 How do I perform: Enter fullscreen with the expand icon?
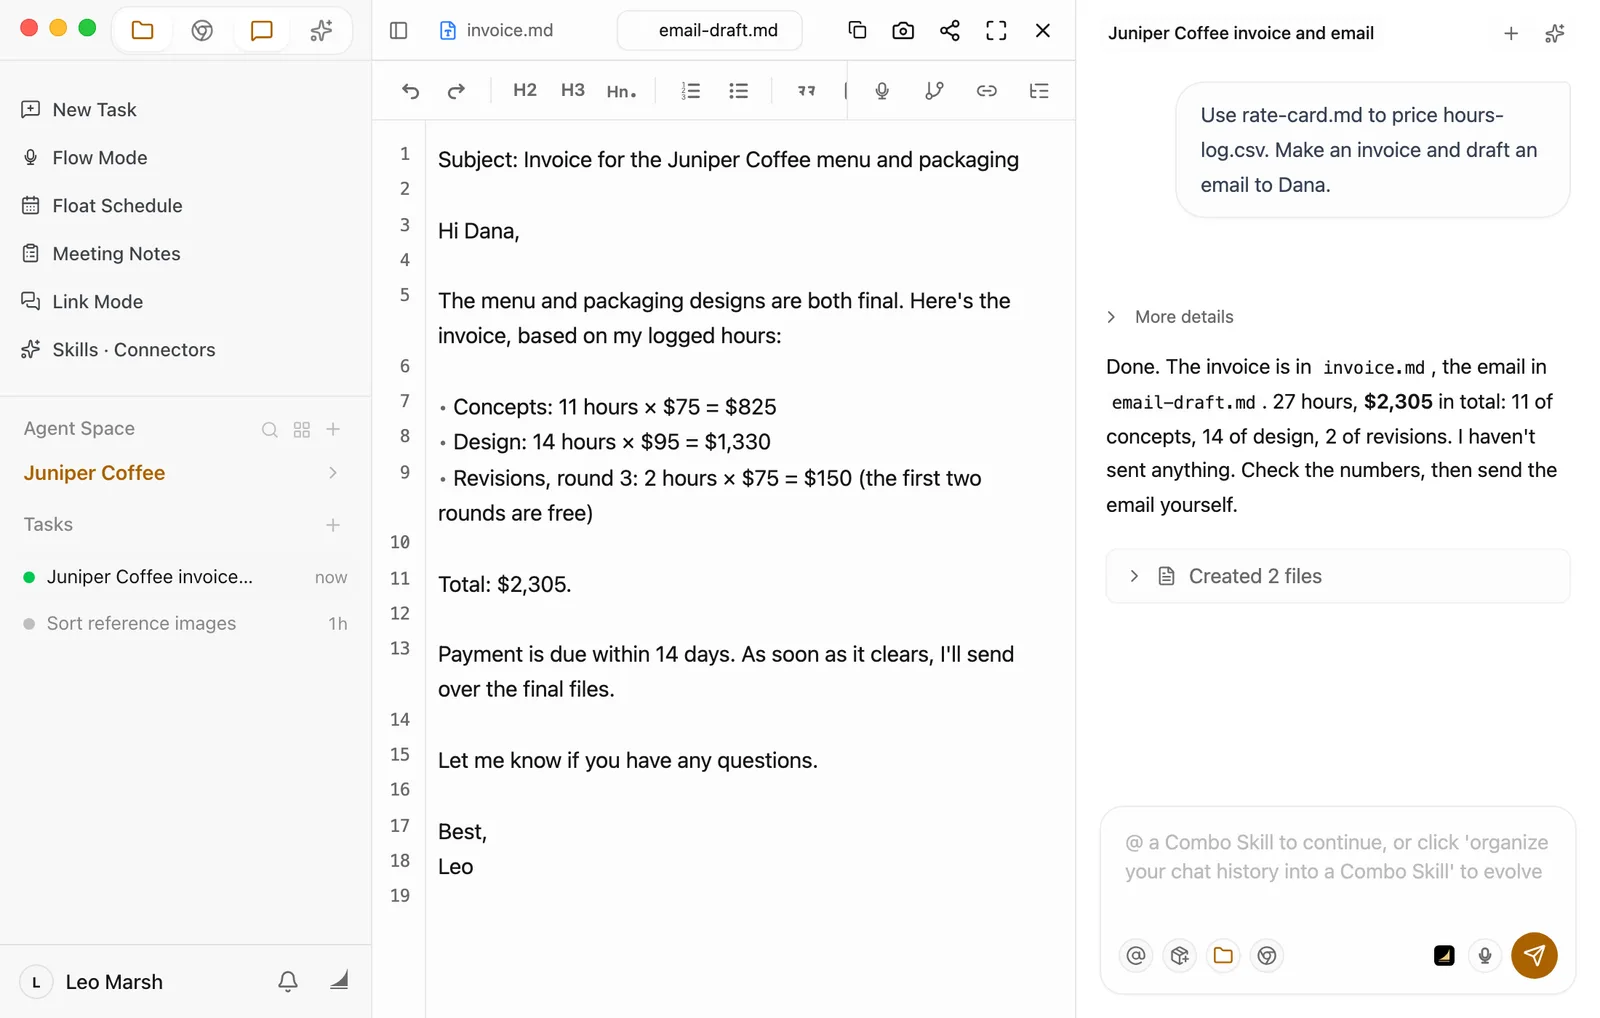tap(996, 30)
